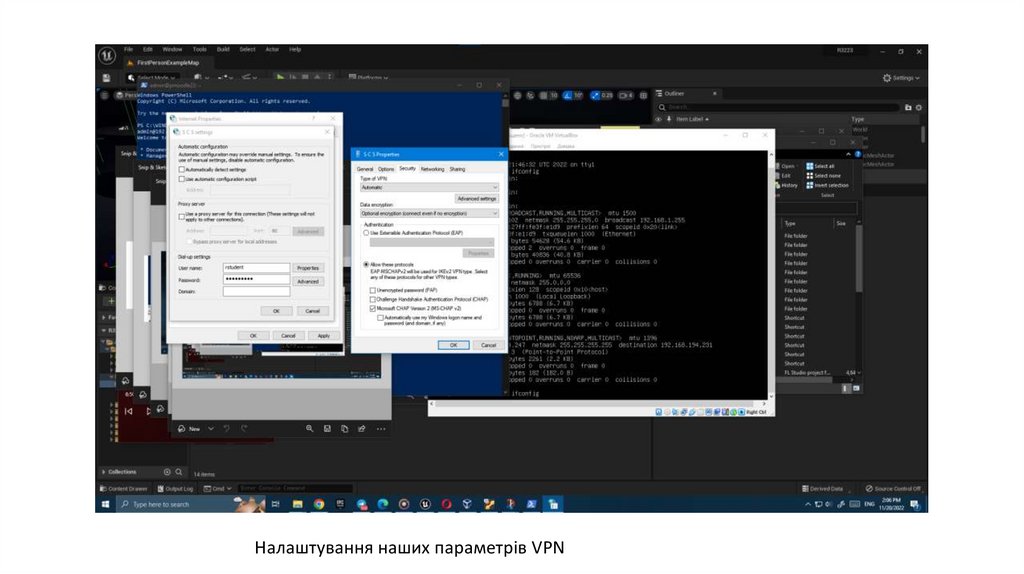Click save icon in Snip & Sketch toolbar
The image size is (1024, 574).
click(327, 428)
